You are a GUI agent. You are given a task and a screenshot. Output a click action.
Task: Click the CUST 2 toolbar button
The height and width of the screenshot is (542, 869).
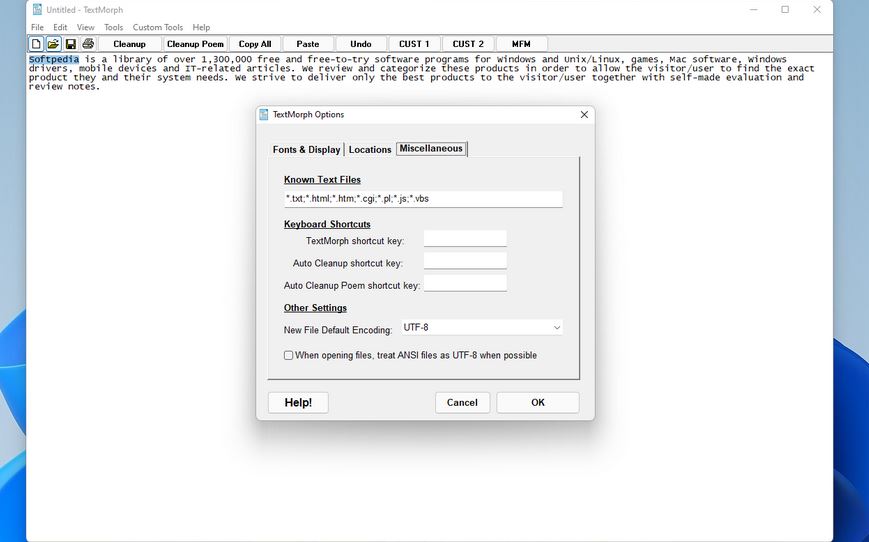point(468,44)
